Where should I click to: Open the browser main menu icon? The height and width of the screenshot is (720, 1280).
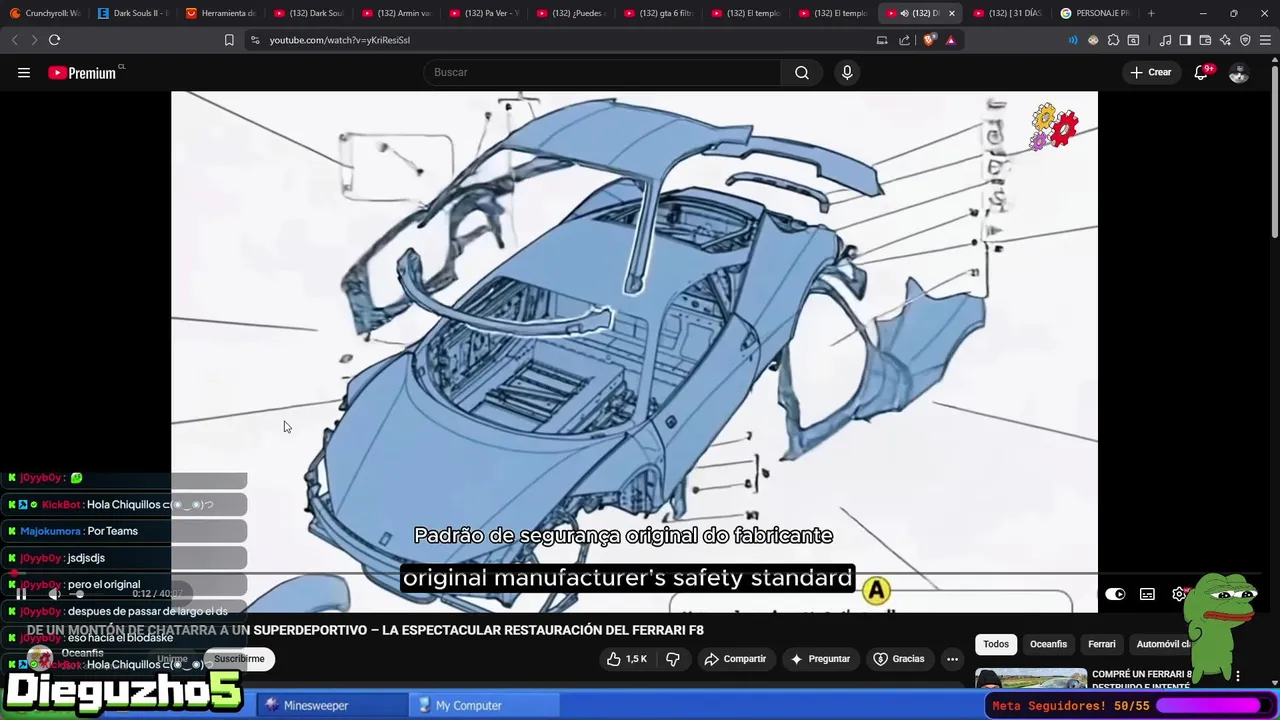[1265, 40]
